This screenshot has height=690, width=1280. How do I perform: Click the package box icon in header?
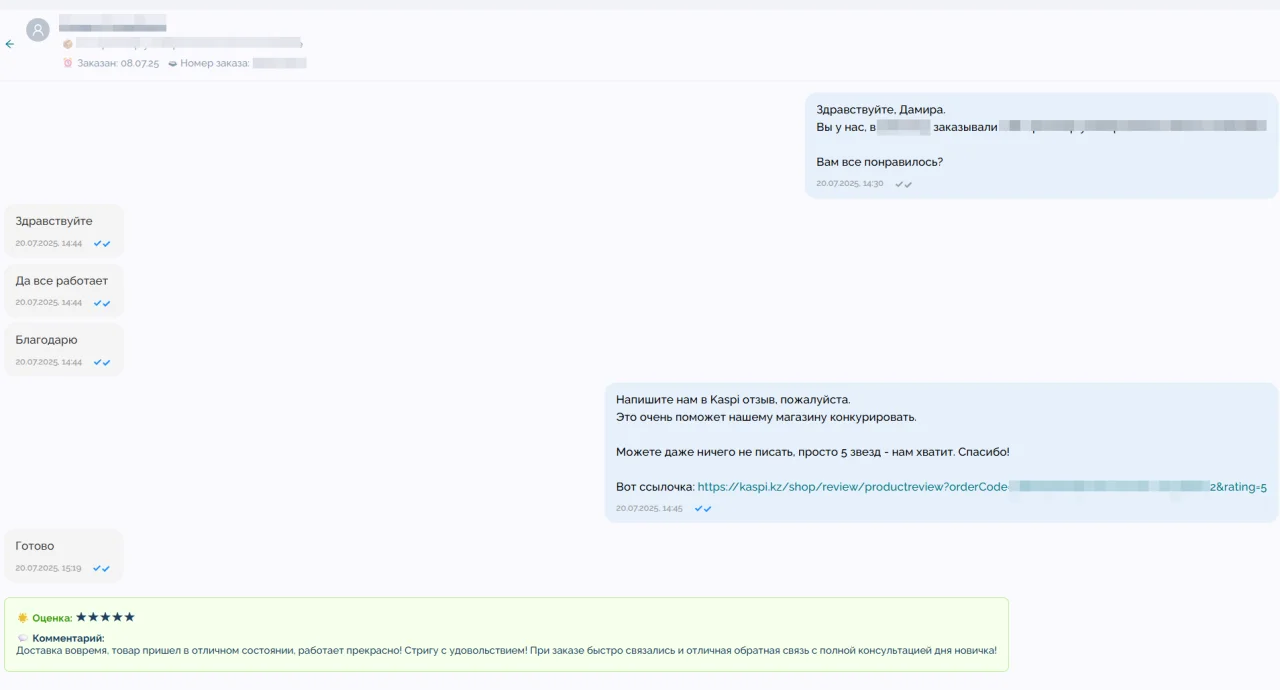[x=68, y=44]
